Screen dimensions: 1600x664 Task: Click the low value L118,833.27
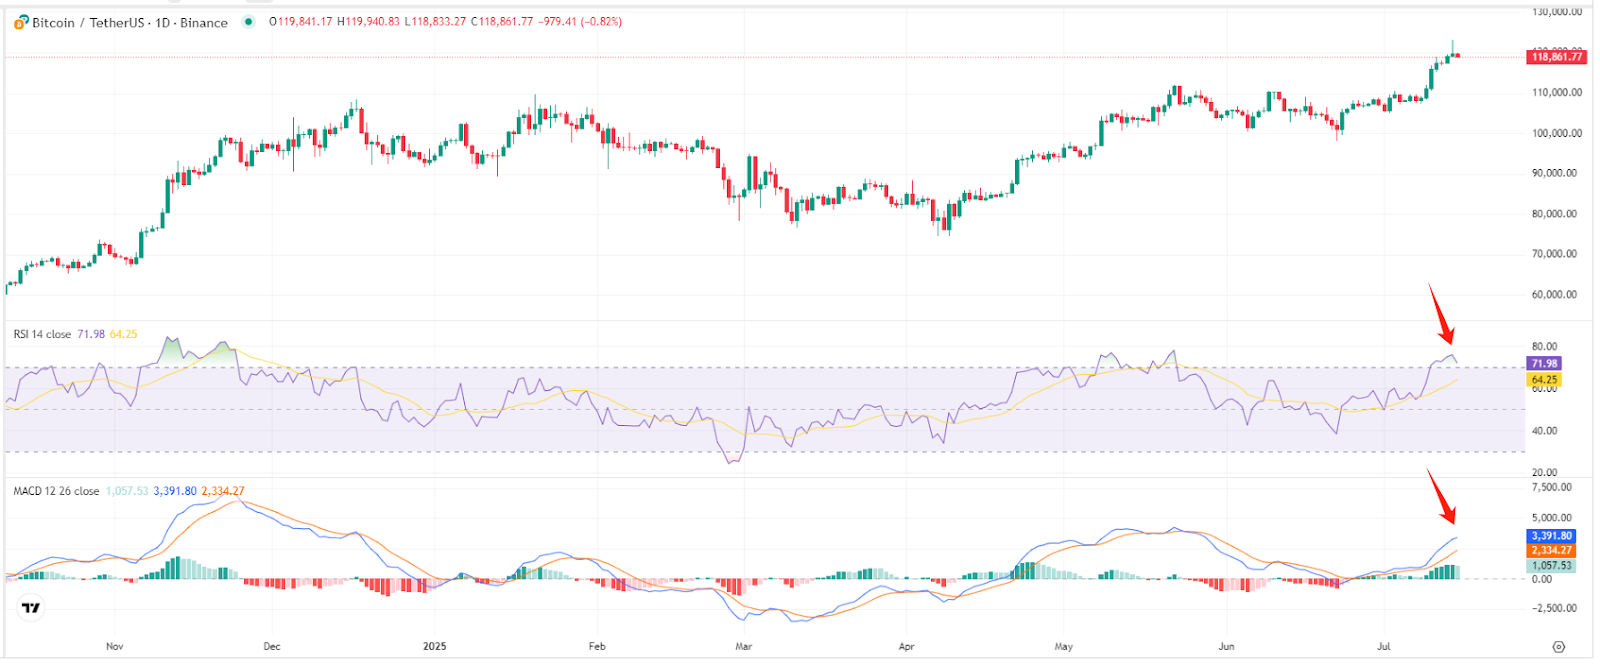pyautogui.click(x=435, y=22)
